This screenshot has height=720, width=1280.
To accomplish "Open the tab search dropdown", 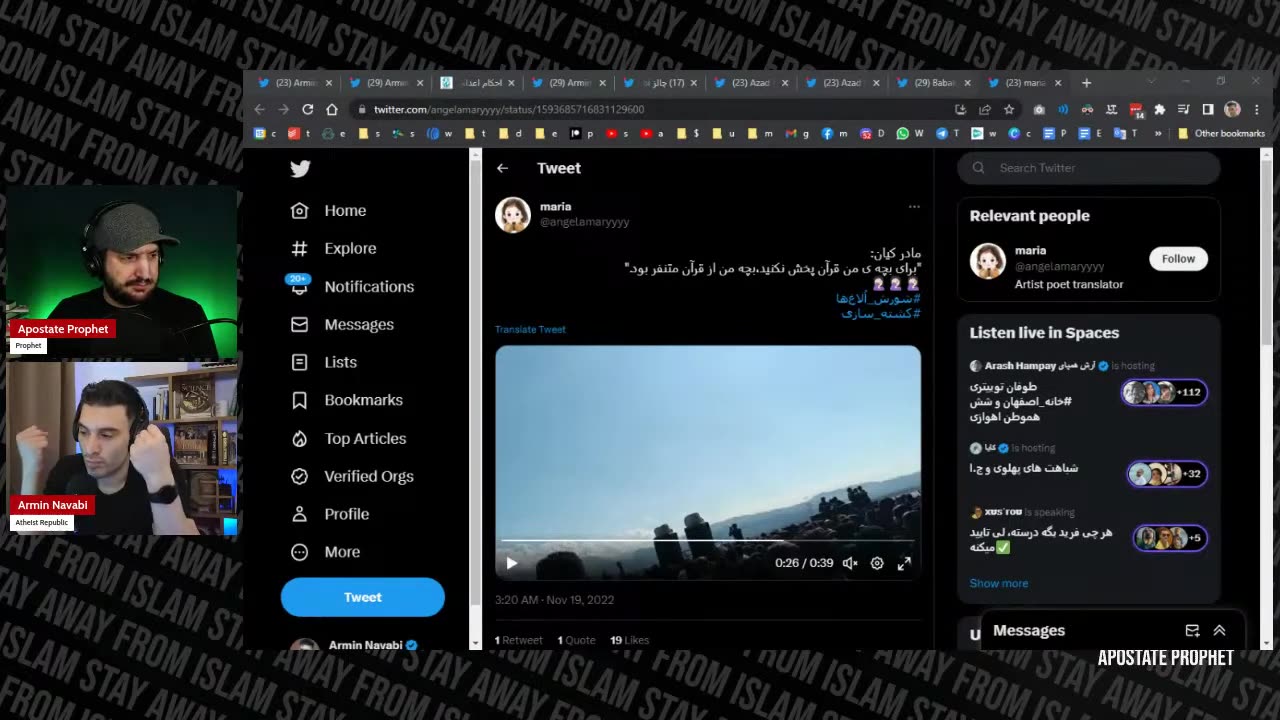I will click(1151, 81).
